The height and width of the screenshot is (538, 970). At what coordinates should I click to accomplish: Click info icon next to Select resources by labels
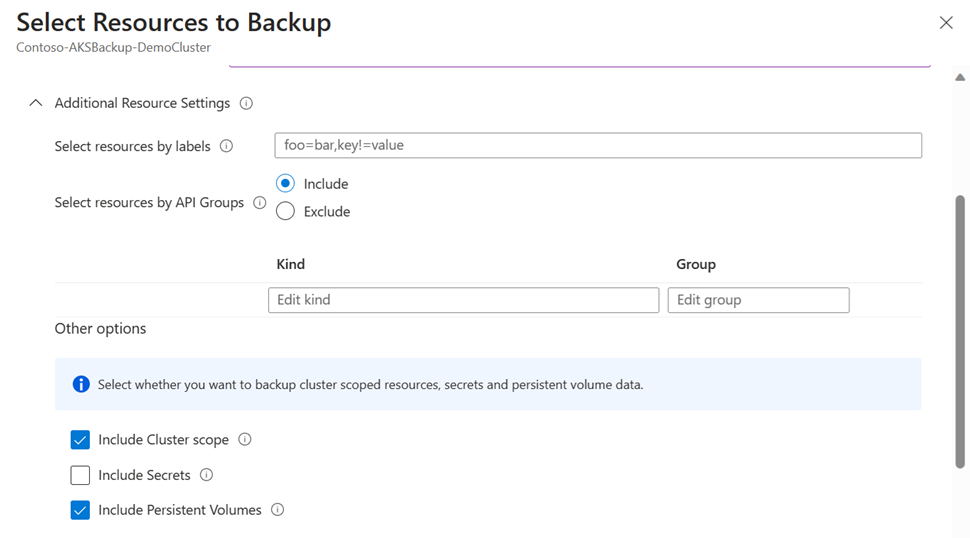tap(226, 146)
